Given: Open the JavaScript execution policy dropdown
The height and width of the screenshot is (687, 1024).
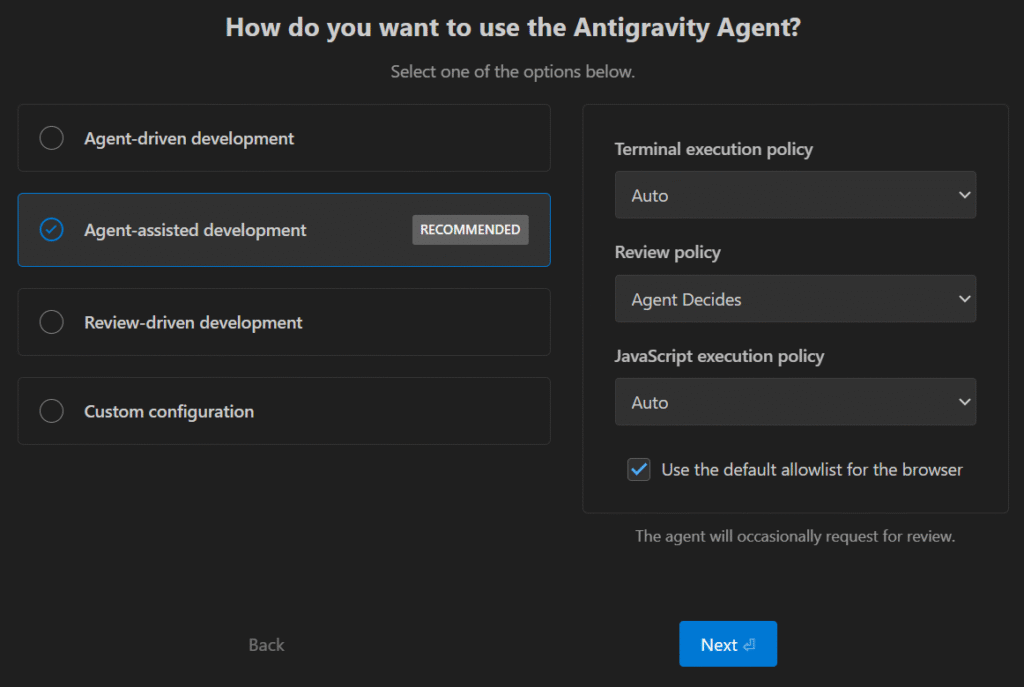Looking at the screenshot, I should click(x=795, y=402).
